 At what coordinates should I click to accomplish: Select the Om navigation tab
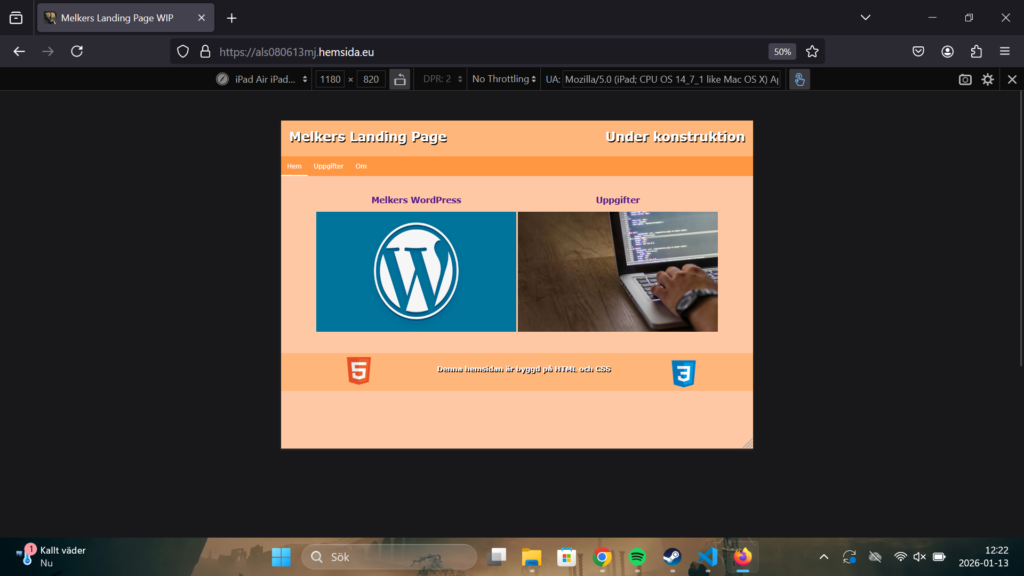click(361, 166)
